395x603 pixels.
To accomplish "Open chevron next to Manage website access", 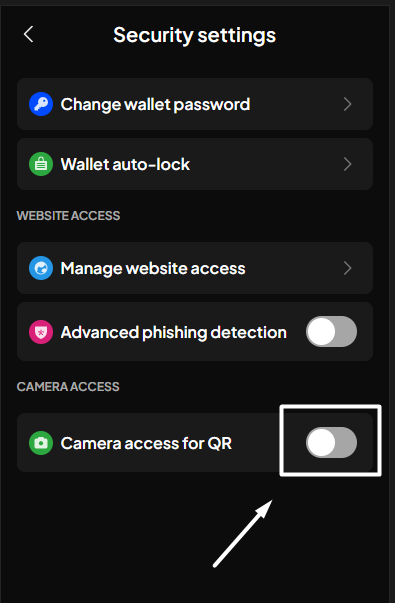I will click(x=347, y=268).
